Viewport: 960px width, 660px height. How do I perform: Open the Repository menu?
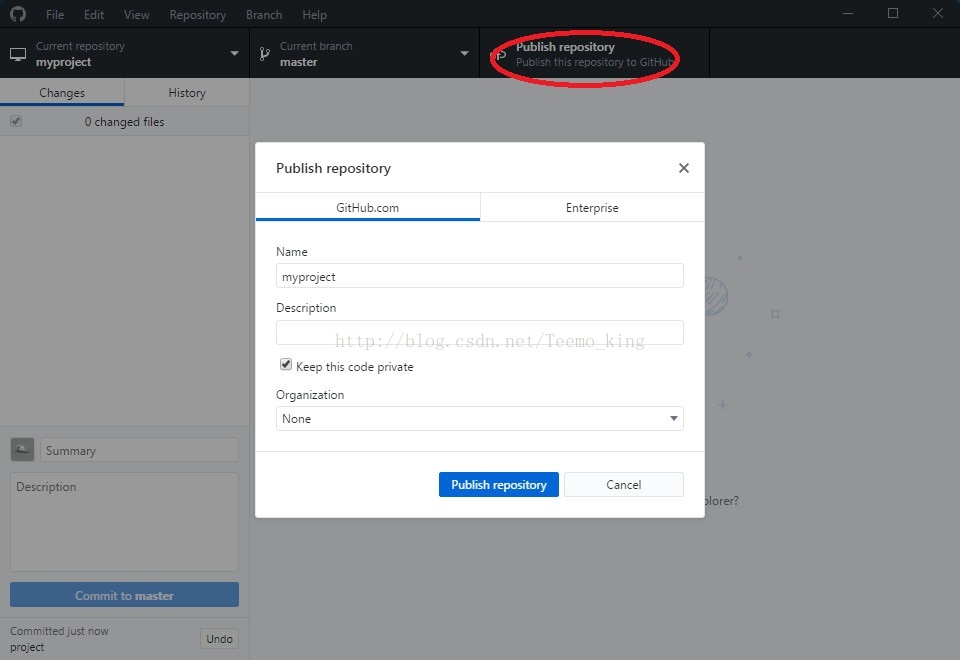click(x=197, y=14)
